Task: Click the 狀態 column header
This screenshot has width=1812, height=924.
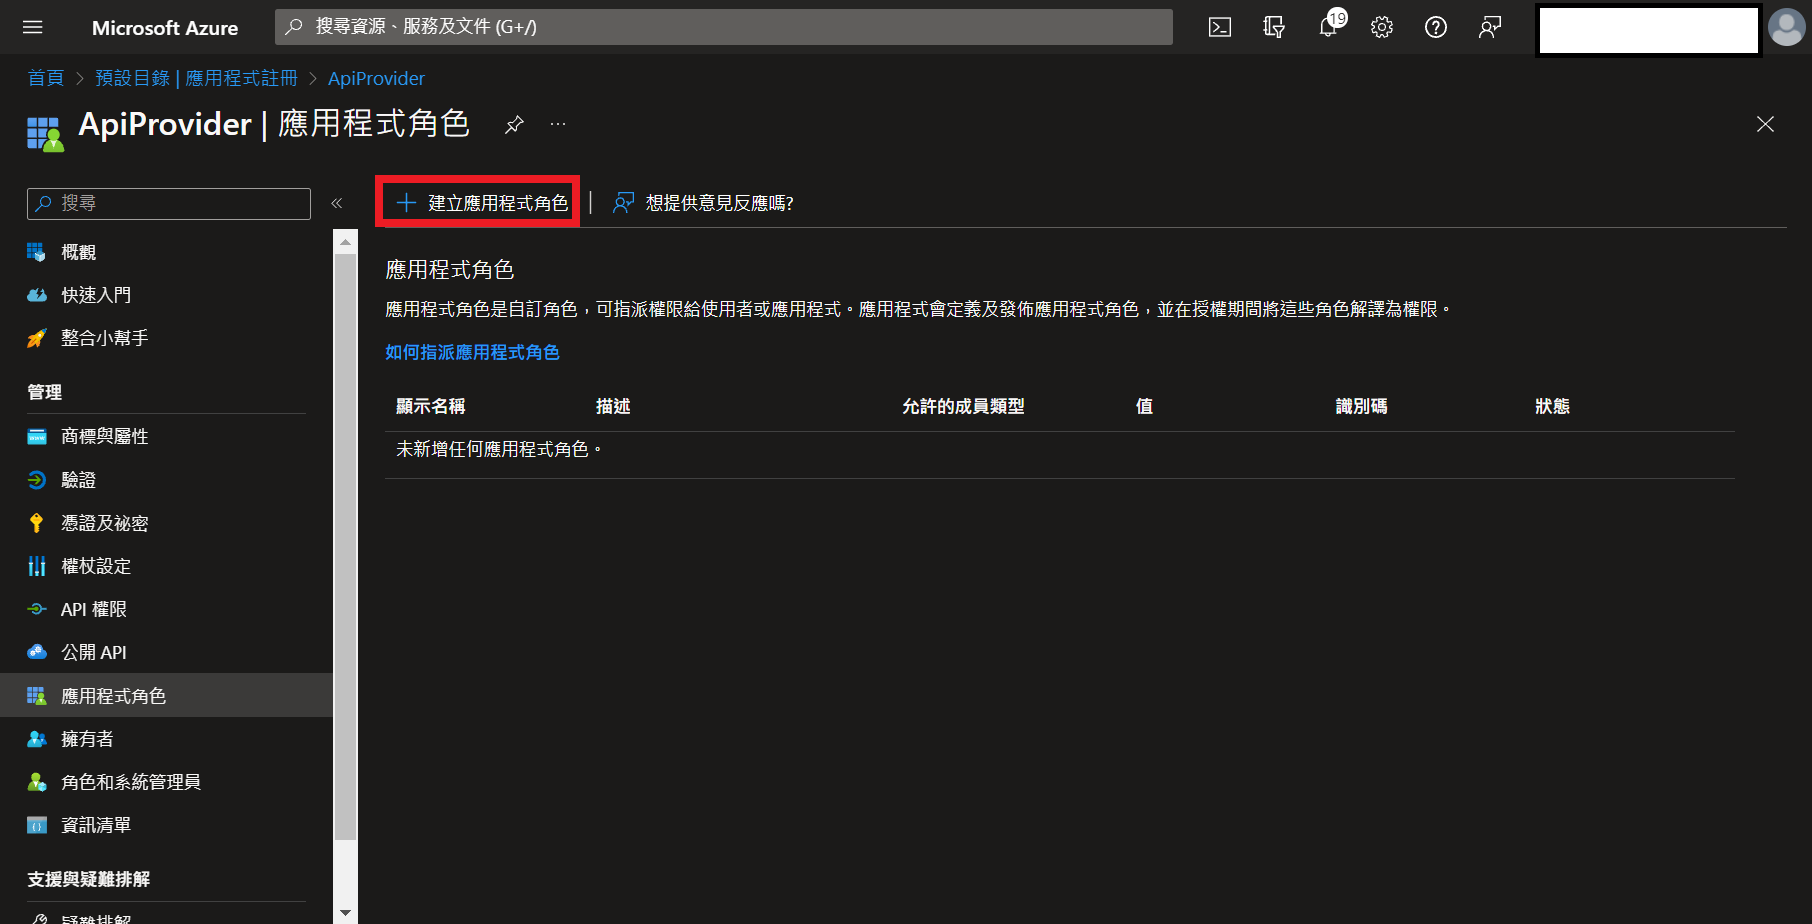Action: click(x=1552, y=406)
